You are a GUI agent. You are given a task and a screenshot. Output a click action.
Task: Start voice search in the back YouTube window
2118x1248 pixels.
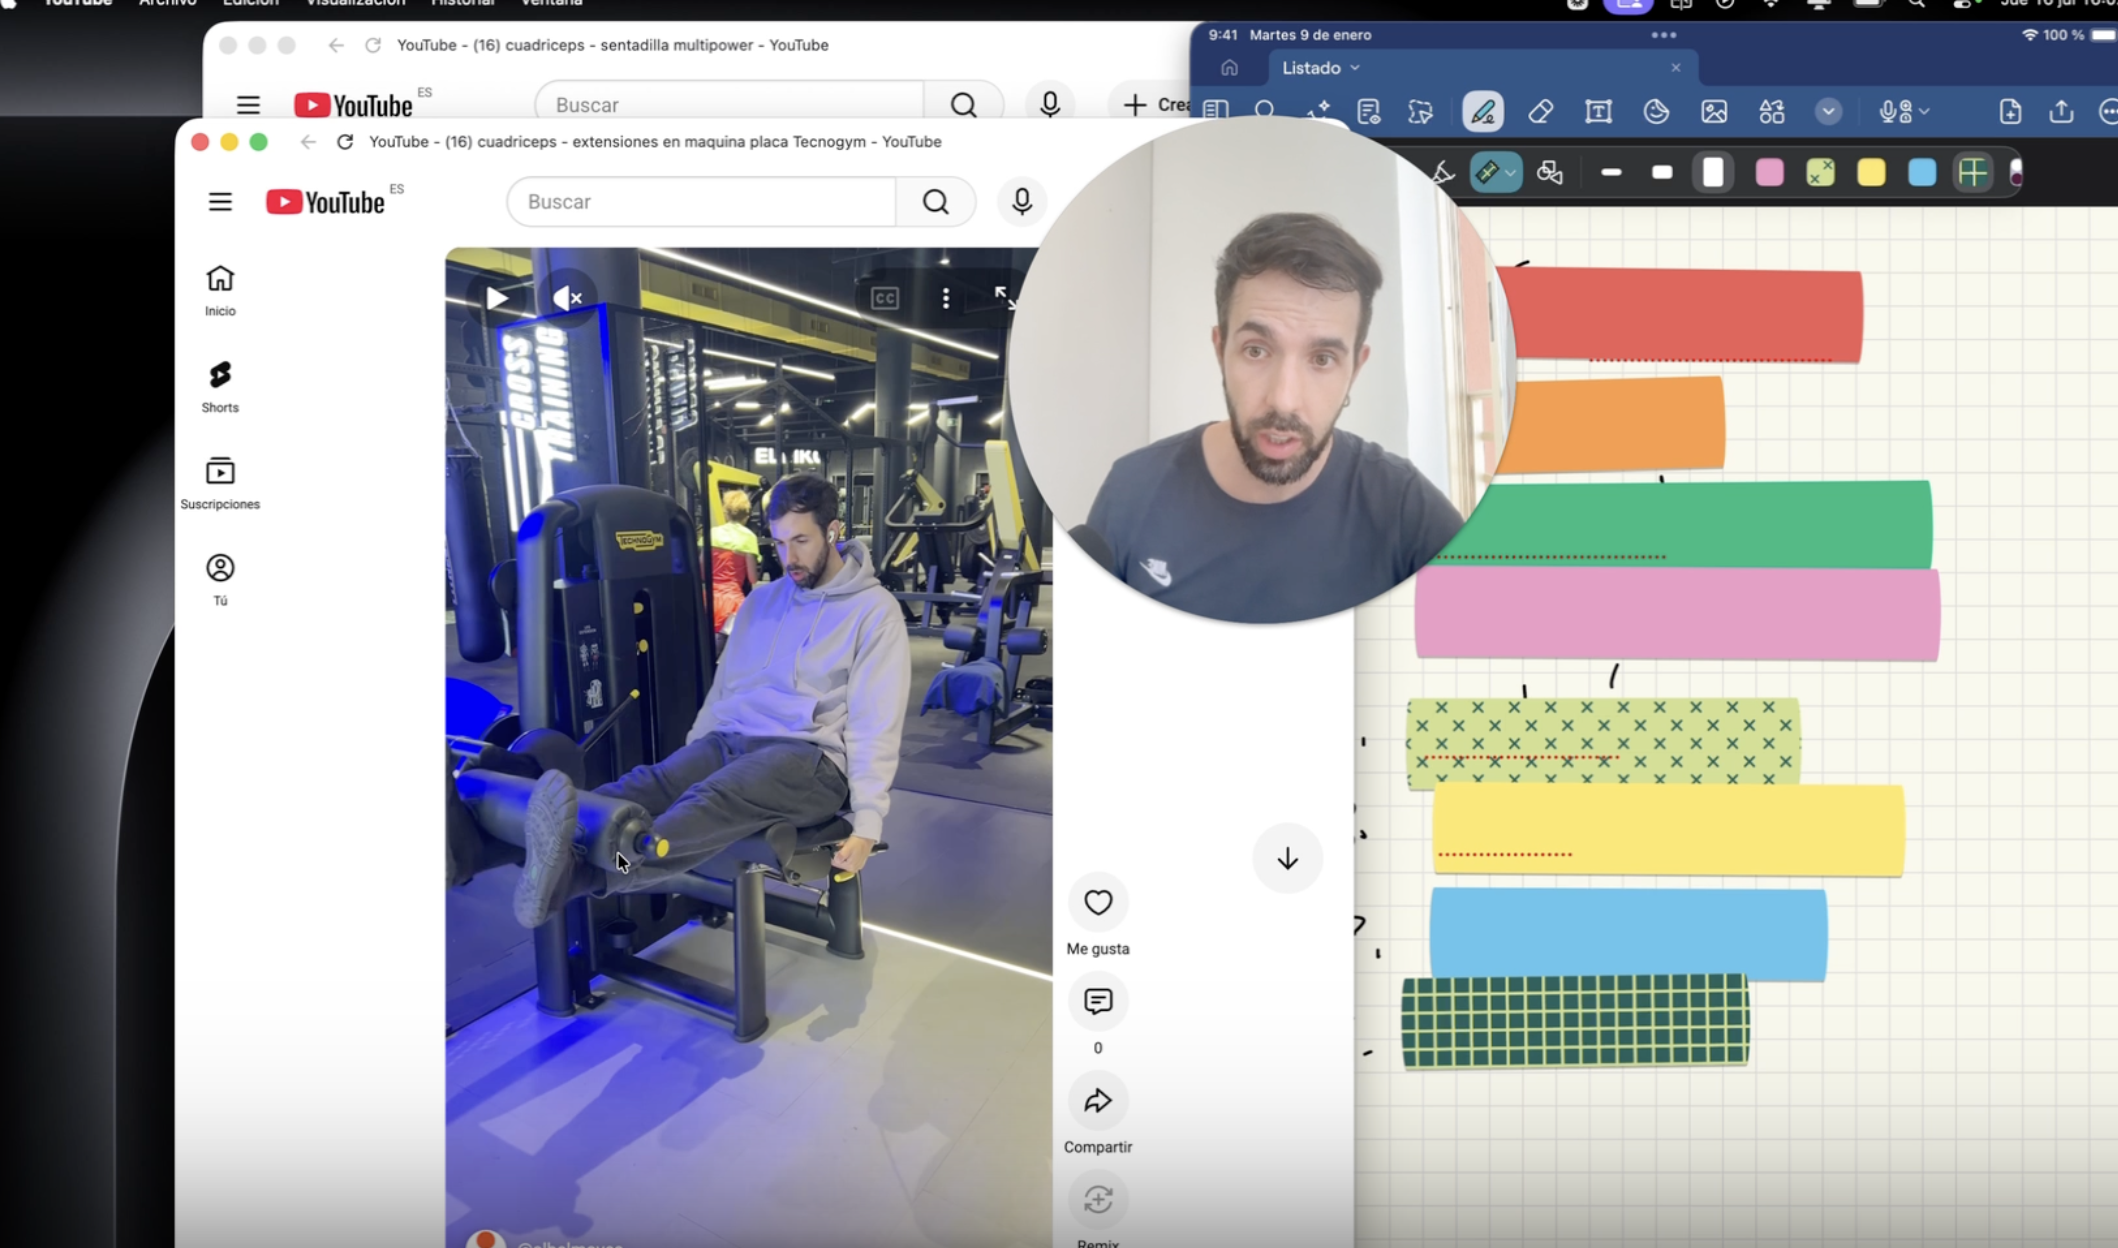[x=1050, y=105]
